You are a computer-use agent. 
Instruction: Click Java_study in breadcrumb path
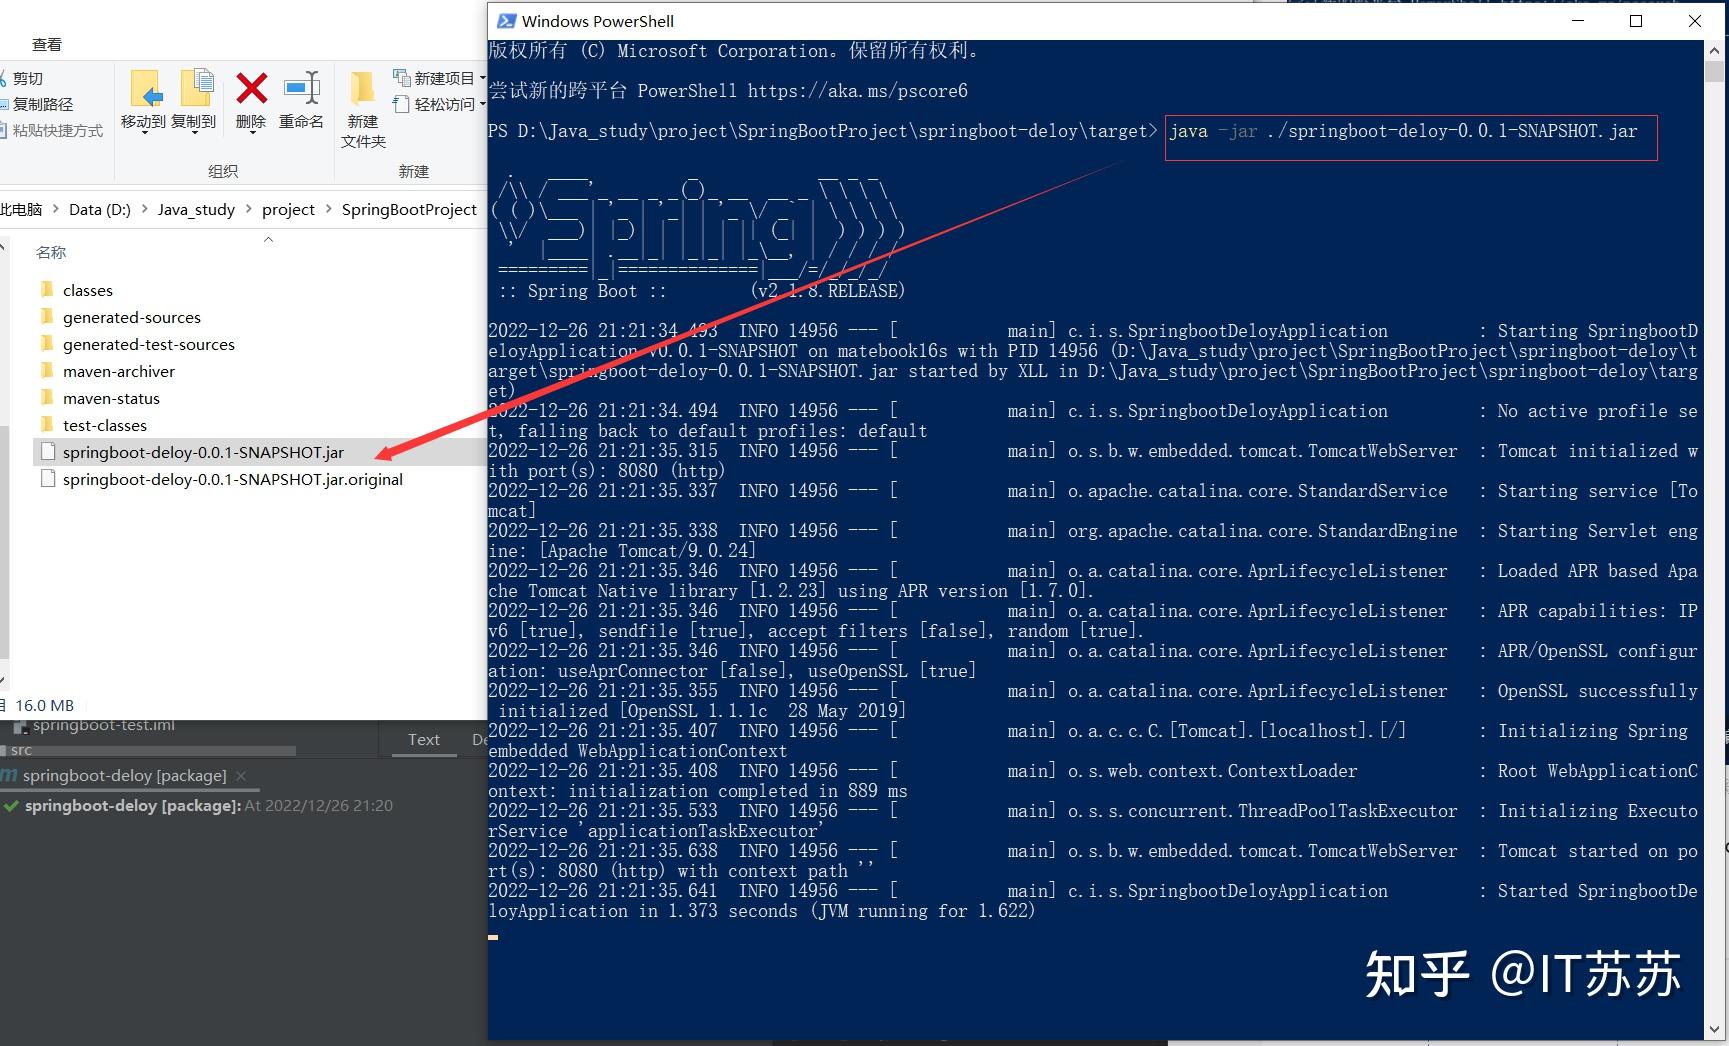196,209
